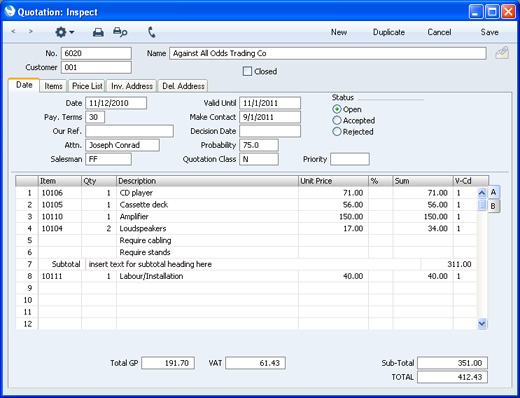The image size is (520, 398).
Task: Click the Attn. field with Joseph Conrad
Action: [x=122, y=145]
